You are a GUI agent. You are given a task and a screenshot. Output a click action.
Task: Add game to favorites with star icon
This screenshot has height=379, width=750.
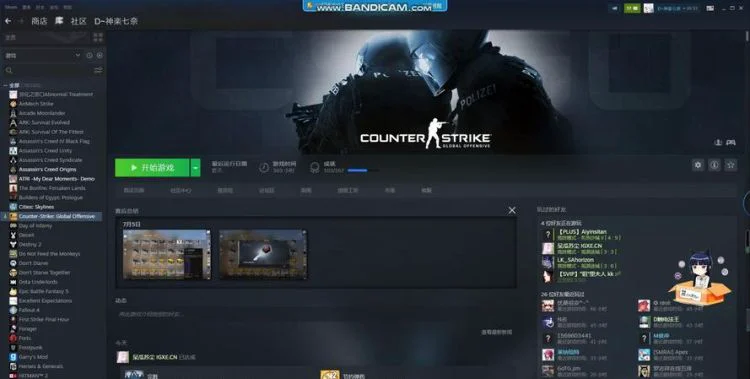tap(730, 165)
